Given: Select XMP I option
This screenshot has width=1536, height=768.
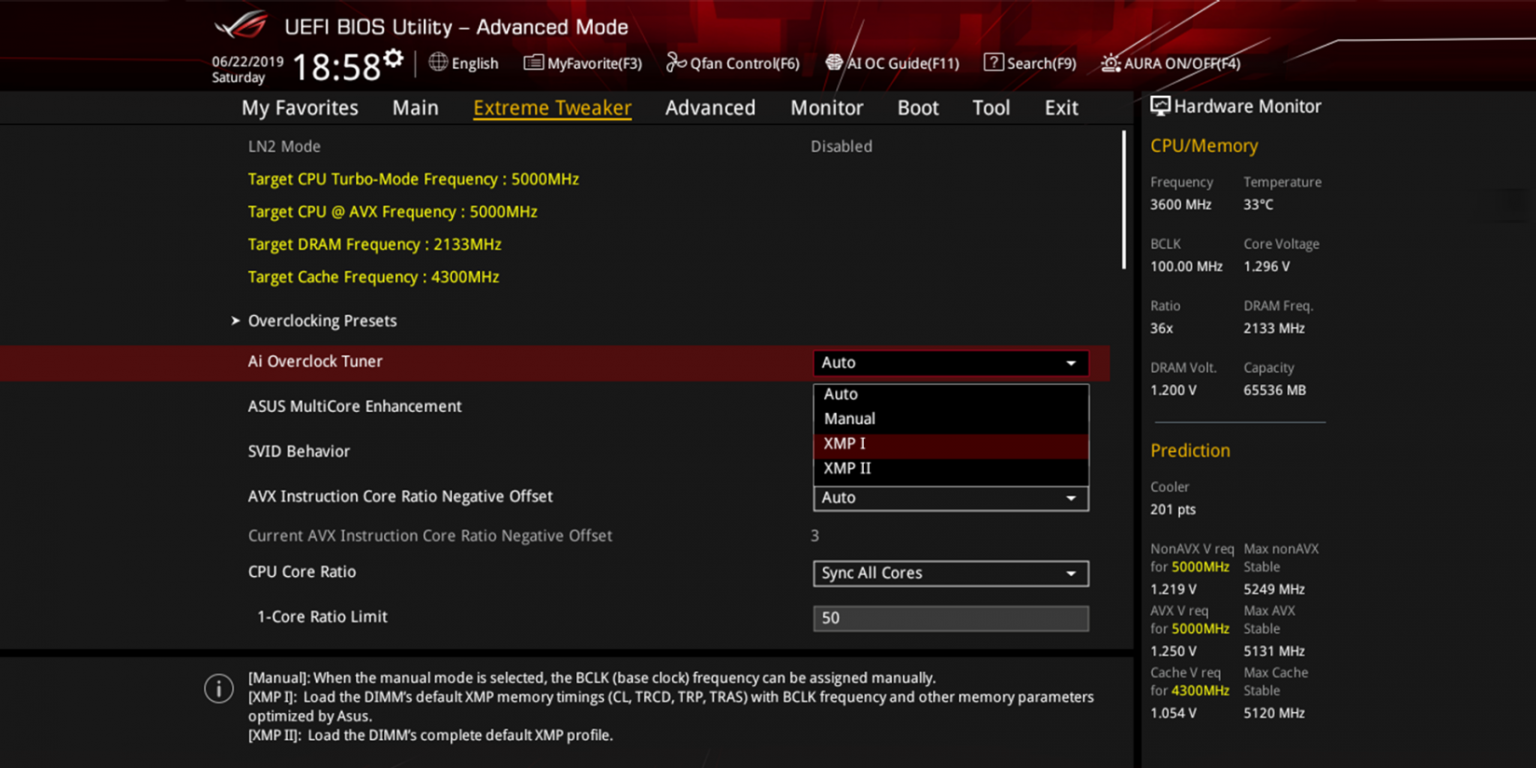Looking at the screenshot, I should click(x=950, y=444).
